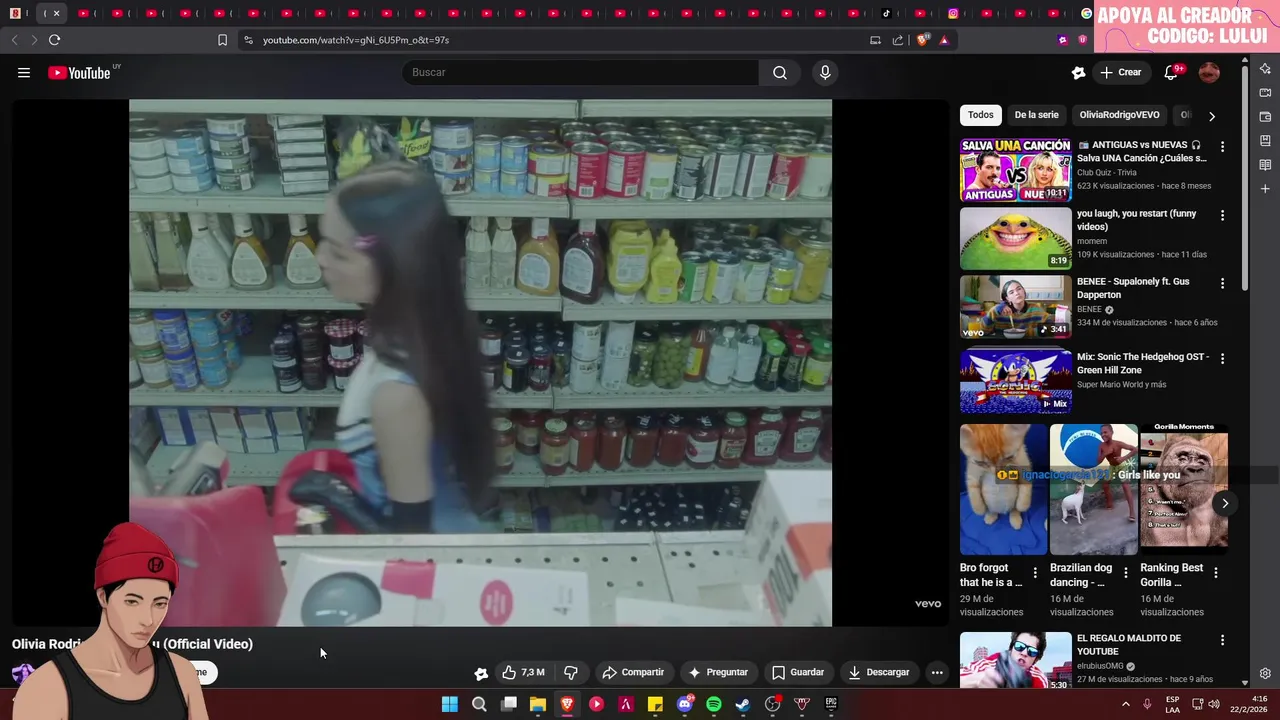Bookmark this page with the bookmark icon
Viewport: 1280px width, 720px height.
222,40
